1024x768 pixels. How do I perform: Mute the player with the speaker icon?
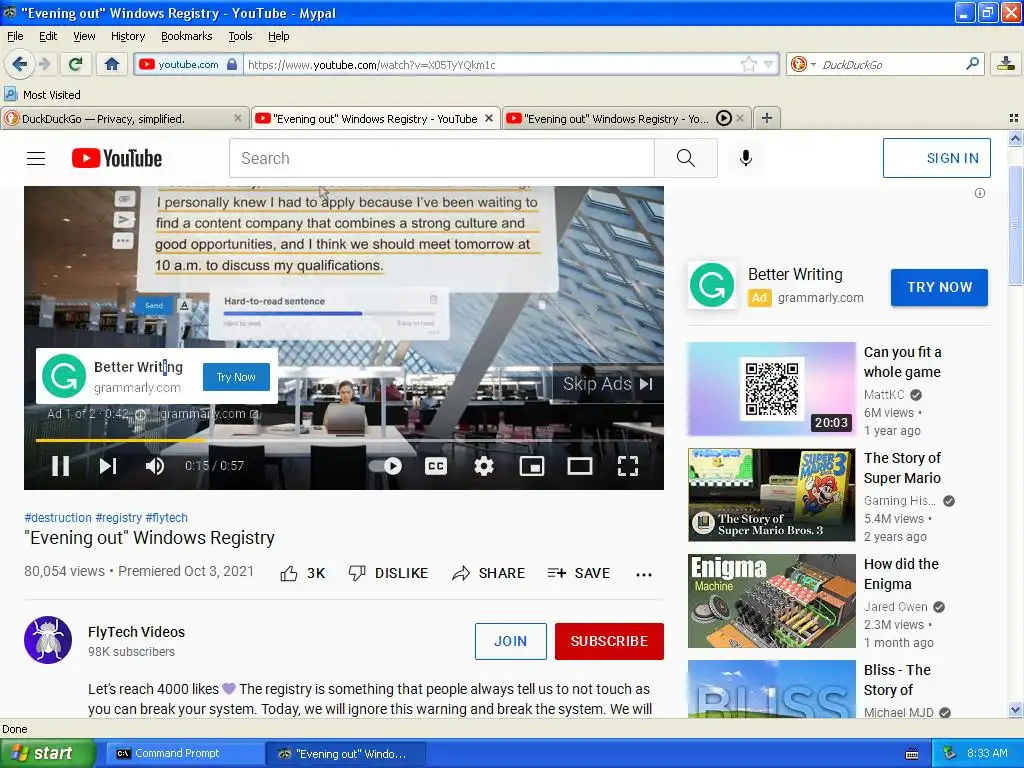(x=155, y=466)
